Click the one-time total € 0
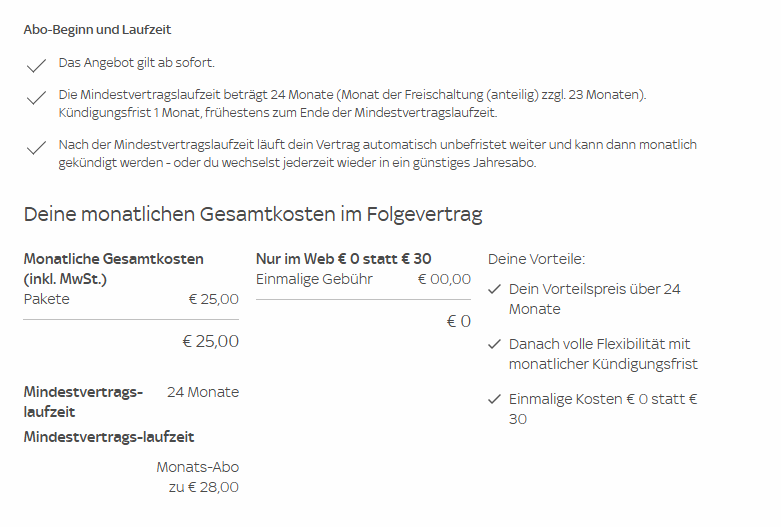The height and width of the screenshot is (527, 781). [459, 321]
